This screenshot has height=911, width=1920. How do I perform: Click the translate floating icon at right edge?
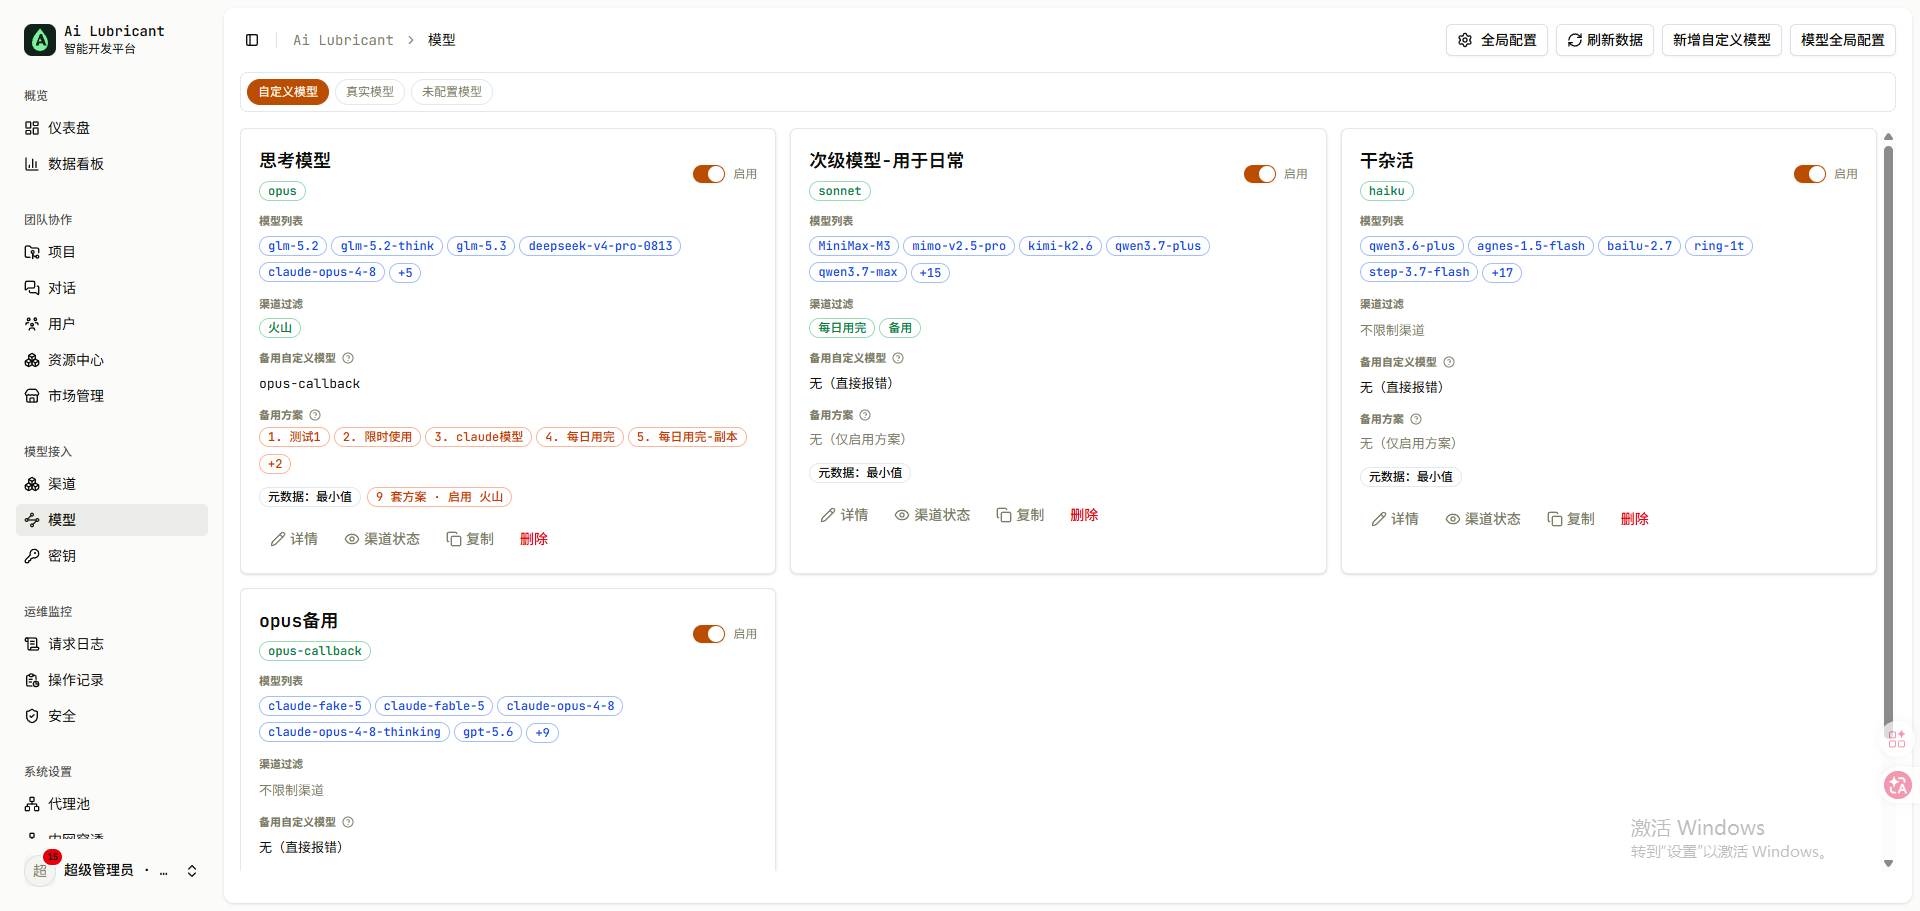1897,785
